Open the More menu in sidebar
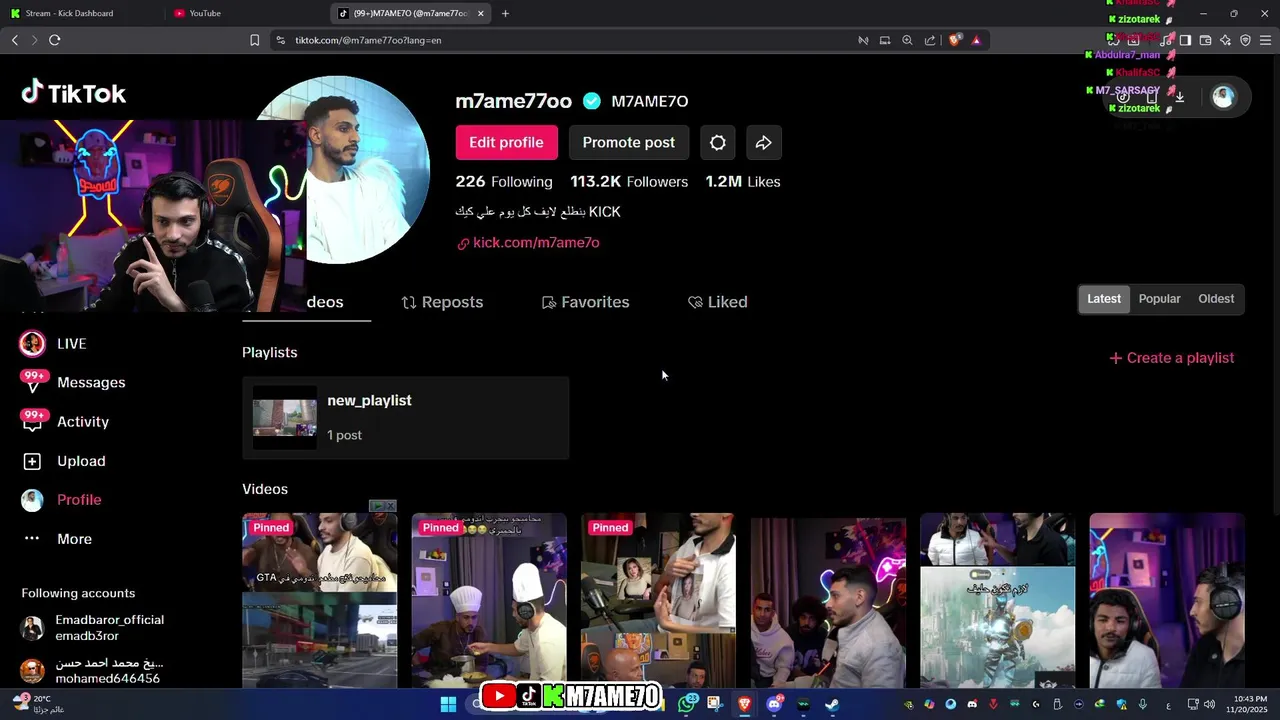Image resolution: width=1280 pixels, height=720 pixels. tap(58, 539)
